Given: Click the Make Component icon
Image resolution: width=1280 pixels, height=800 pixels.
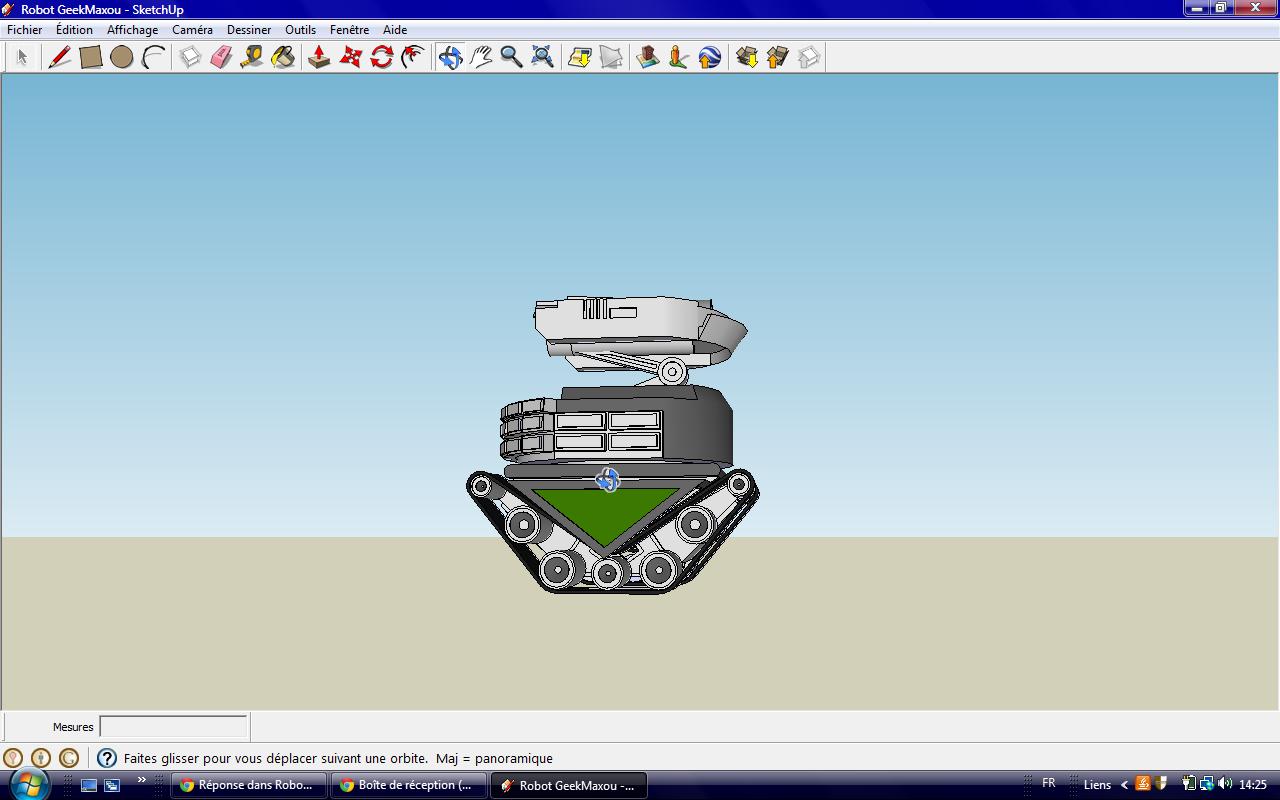Looking at the screenshot, I should click(x=190, y=57).
